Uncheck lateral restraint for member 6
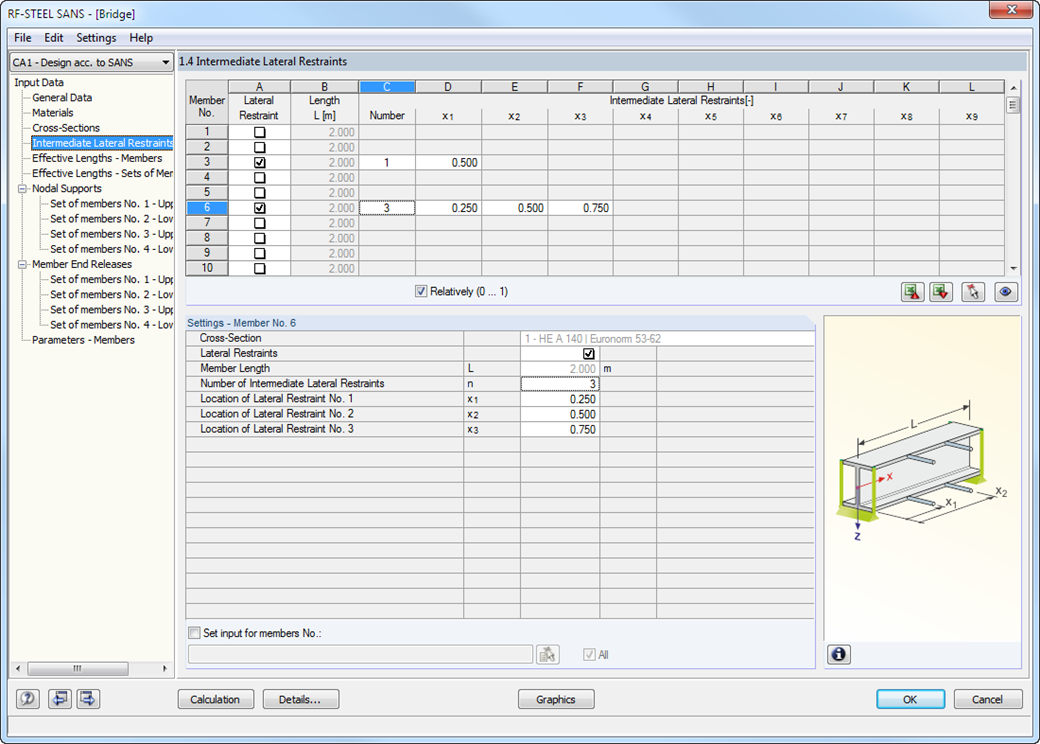 (x=259, y=208)
